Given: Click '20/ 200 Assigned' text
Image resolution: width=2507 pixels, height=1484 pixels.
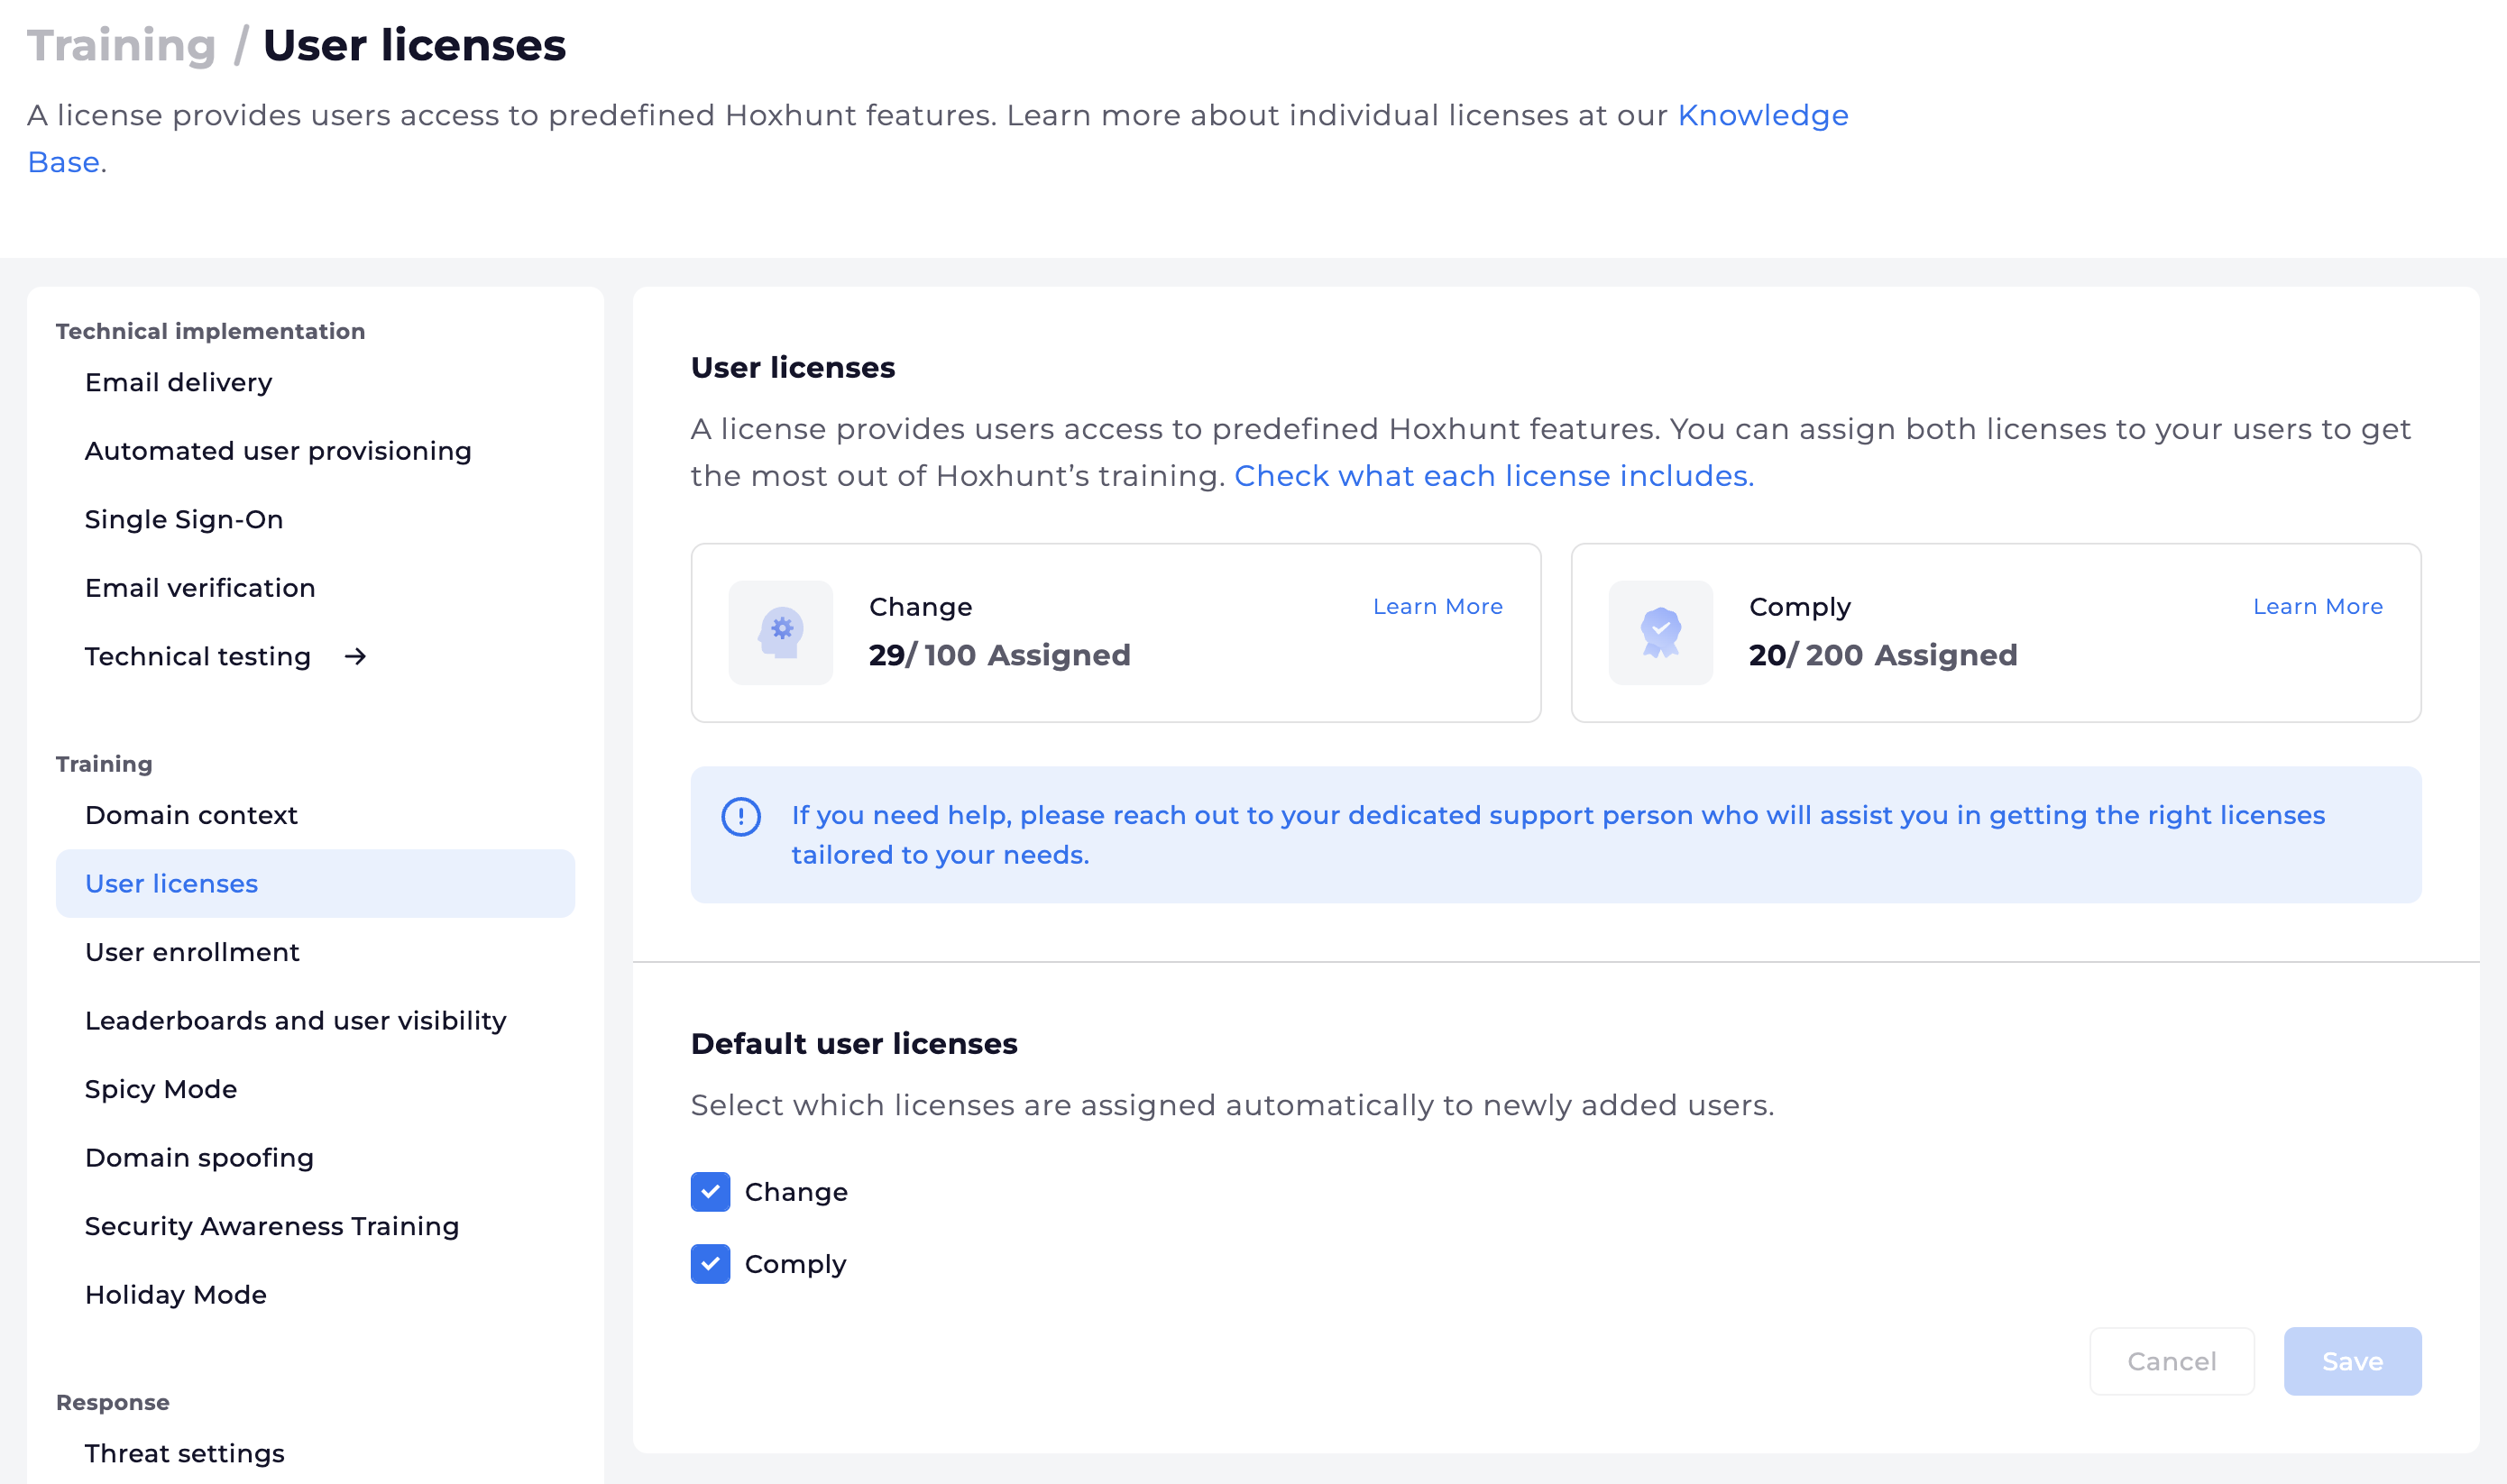Looking at the screenshot, I should (x=1882, y=655).
